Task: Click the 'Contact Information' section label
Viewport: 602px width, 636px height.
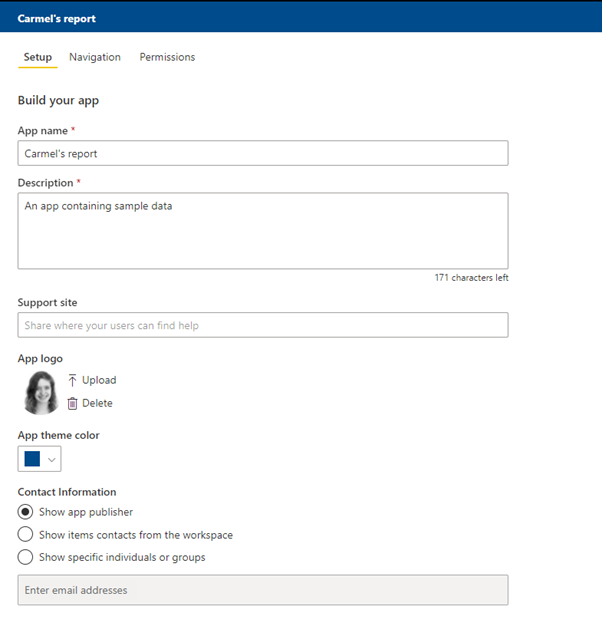Action: [67, 492]
